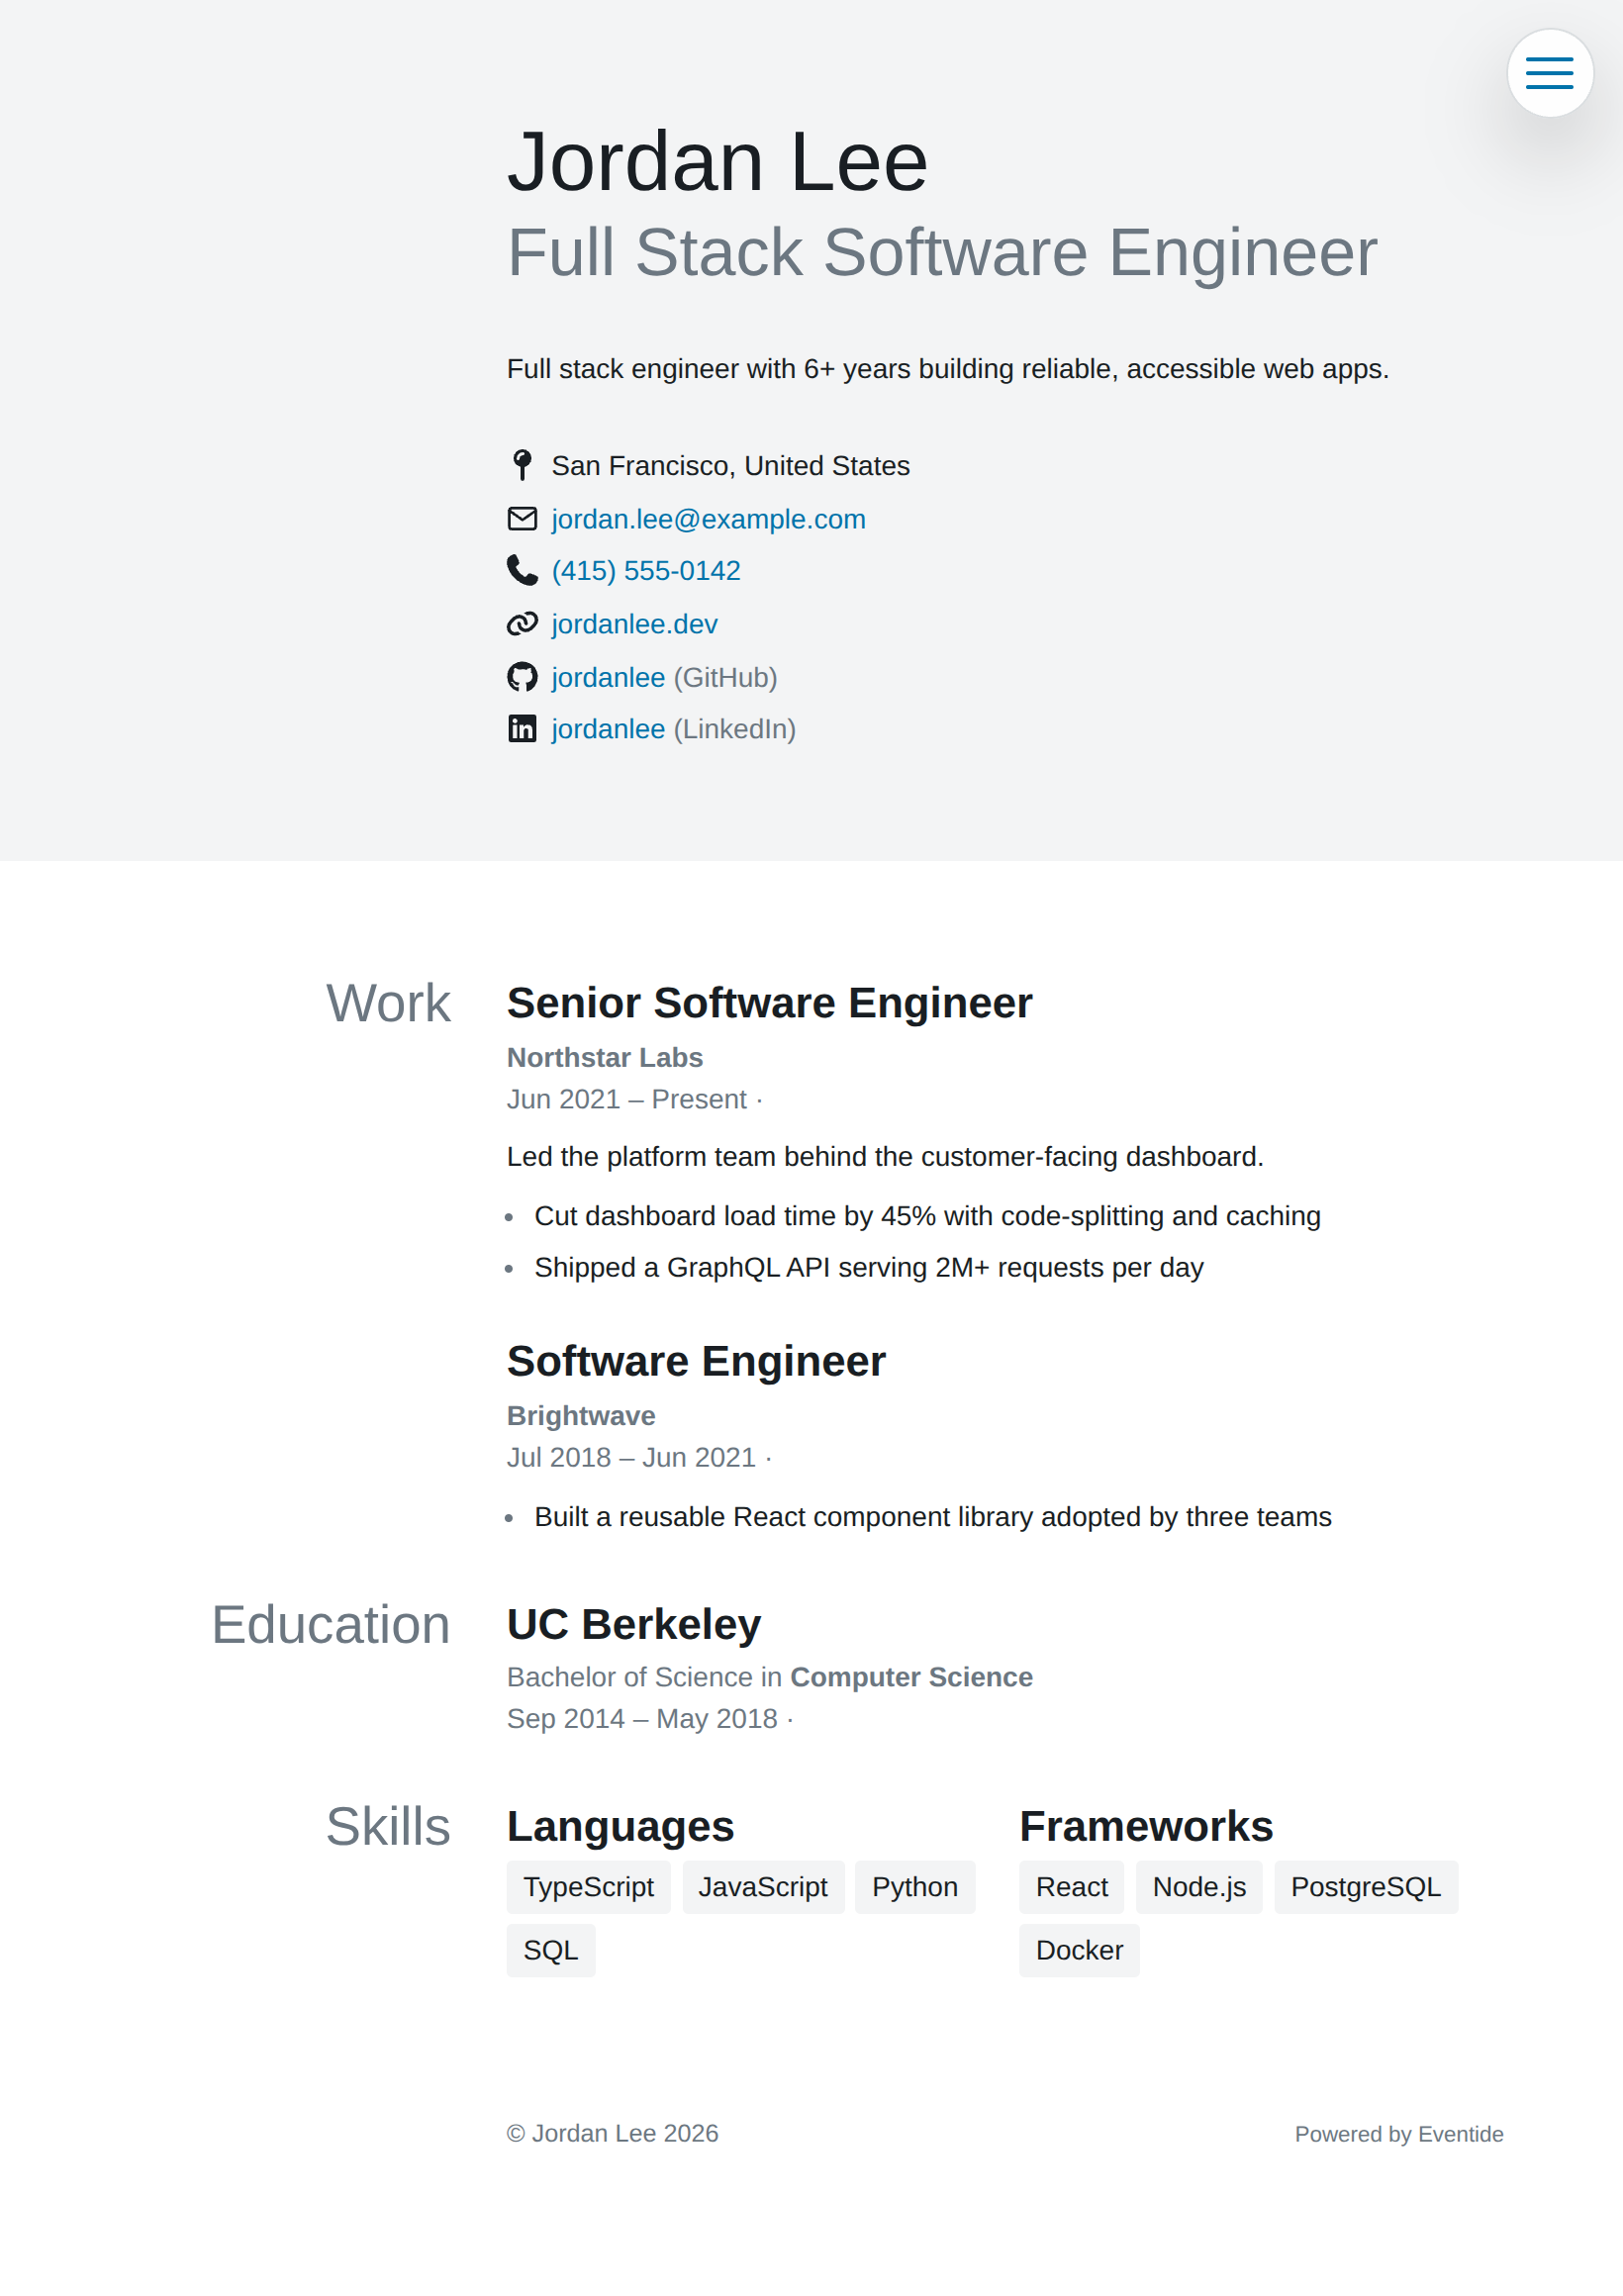Click the chain link website icon
This screenshot has height=2296, width=1623.
(x=522, y=624)
